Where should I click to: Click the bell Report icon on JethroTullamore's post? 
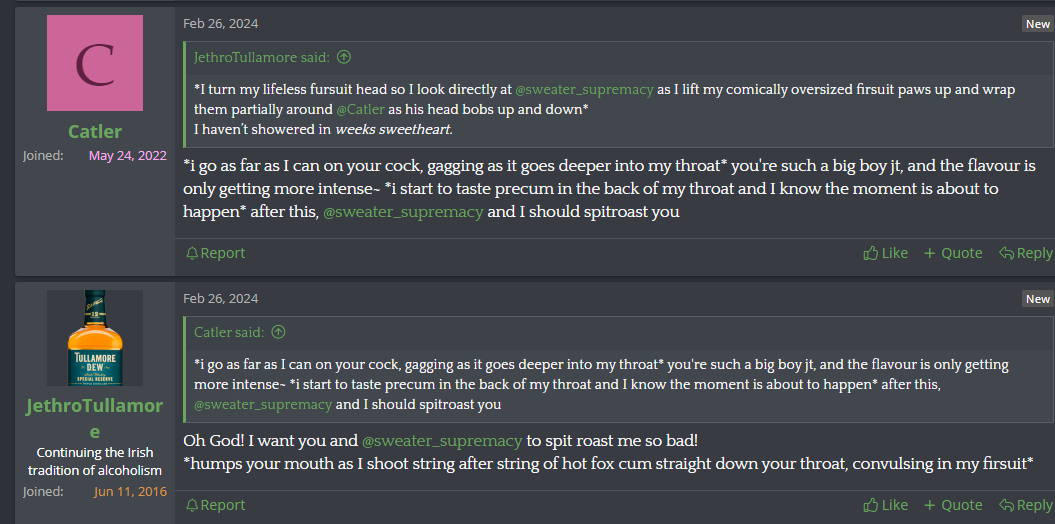pos(192,505)
